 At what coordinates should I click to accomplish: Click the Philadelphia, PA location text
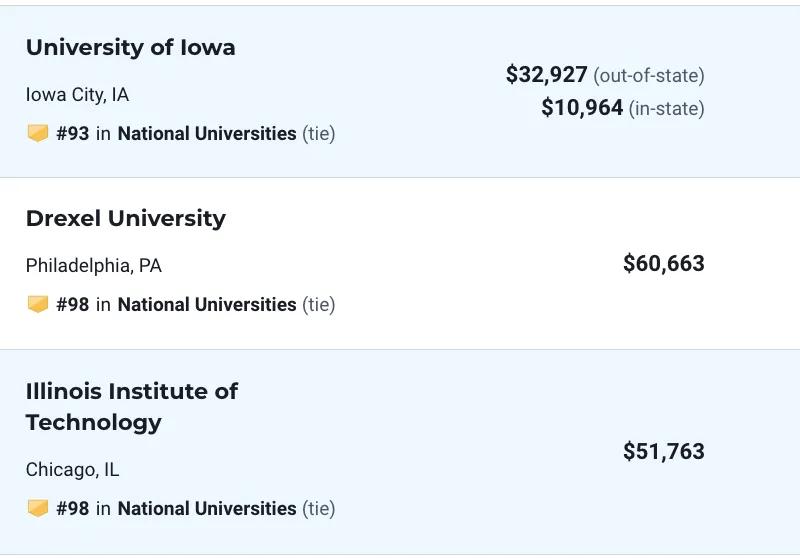click(x=94, y=266)
